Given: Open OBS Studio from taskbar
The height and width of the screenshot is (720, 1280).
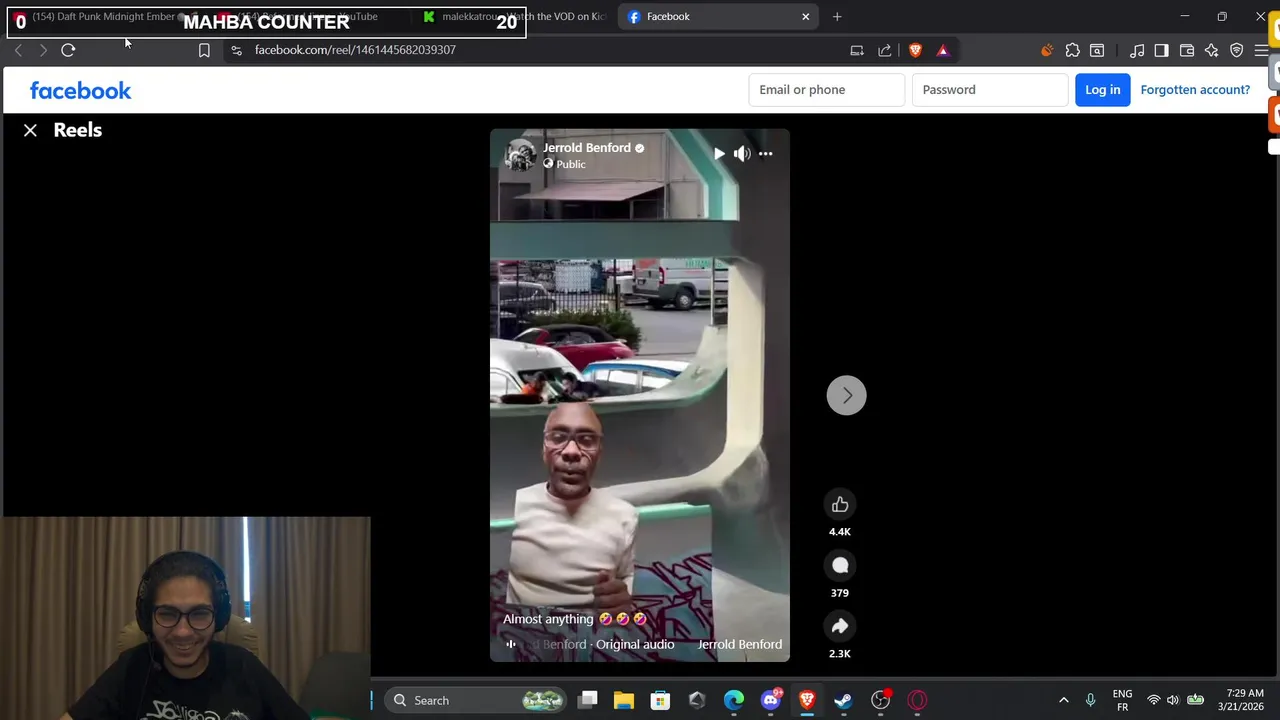Looking at the screenshot, I should [x=880, y=701].
